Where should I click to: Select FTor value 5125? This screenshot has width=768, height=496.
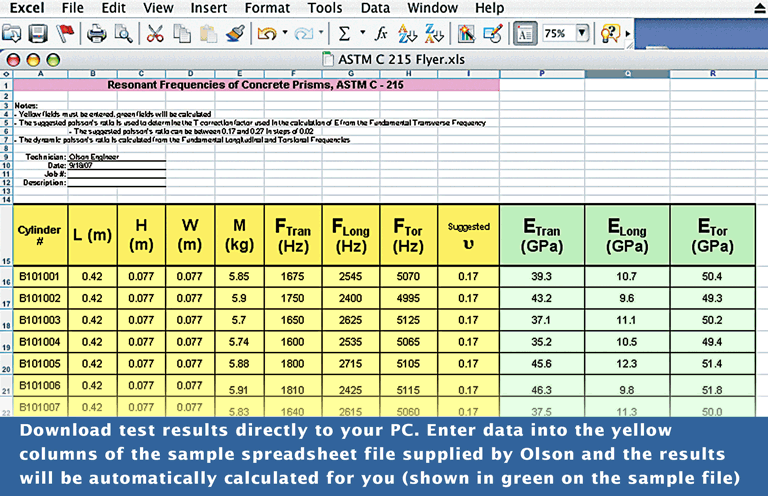pos(408,320)
